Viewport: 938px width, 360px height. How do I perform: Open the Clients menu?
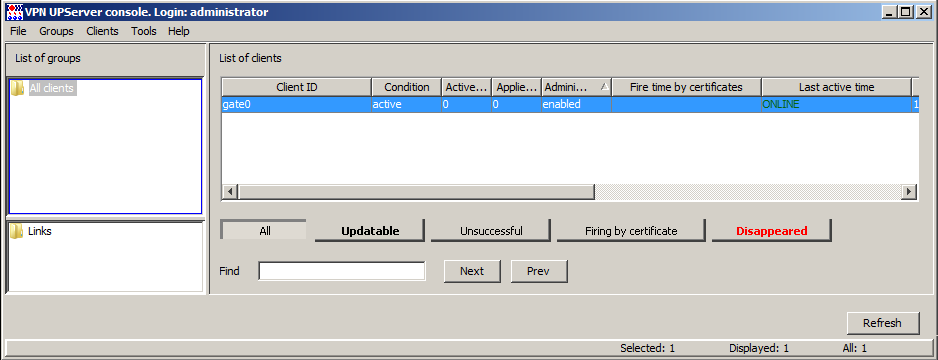(x=102, y=31)
